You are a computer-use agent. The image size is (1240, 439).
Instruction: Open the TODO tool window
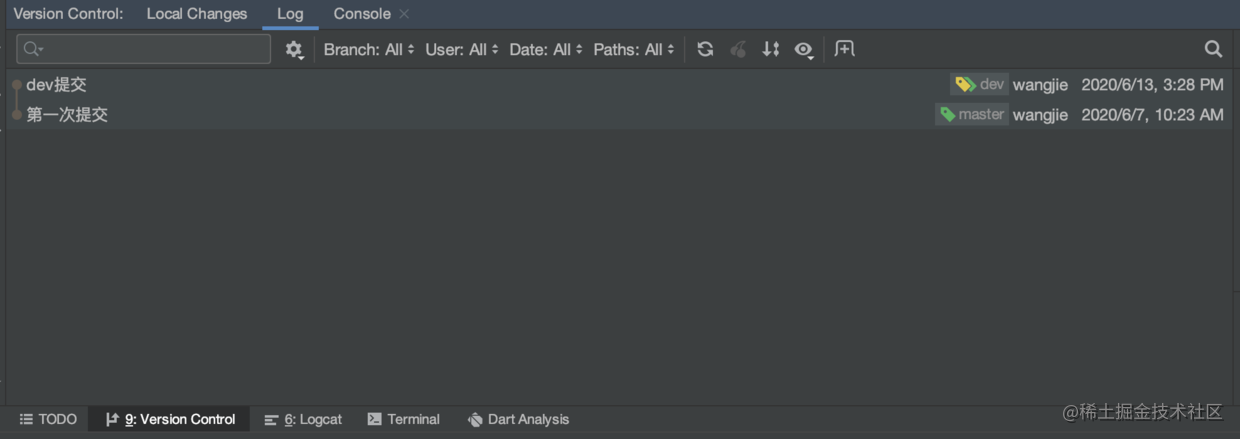48,419
